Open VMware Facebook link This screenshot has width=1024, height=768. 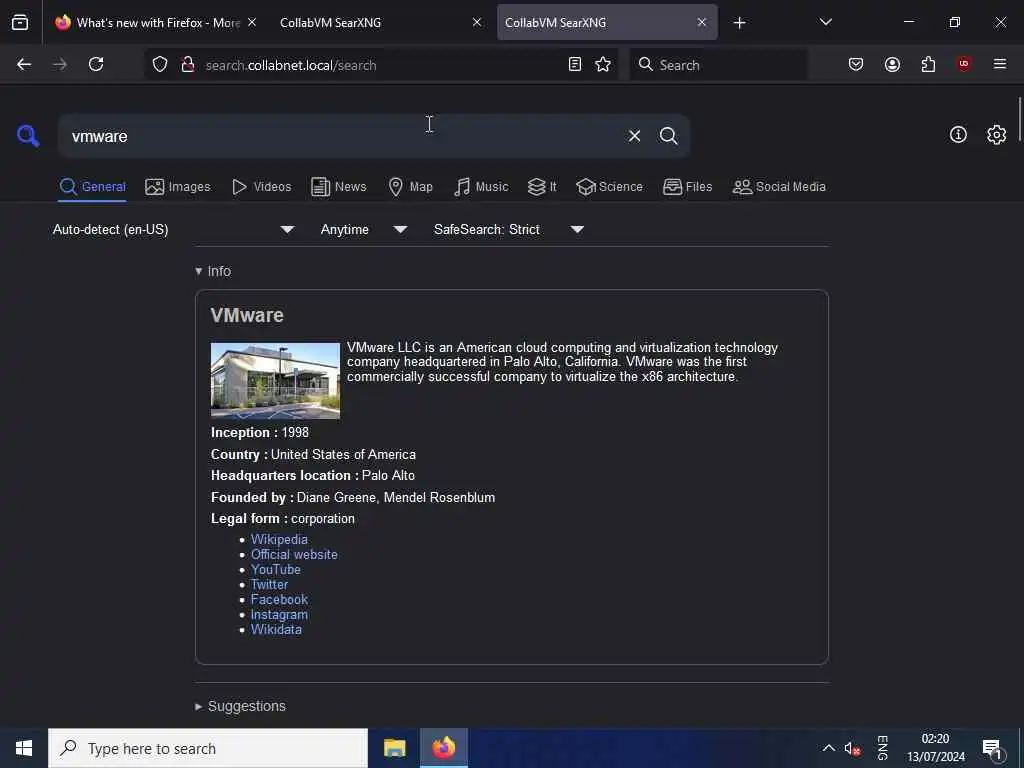279,600
